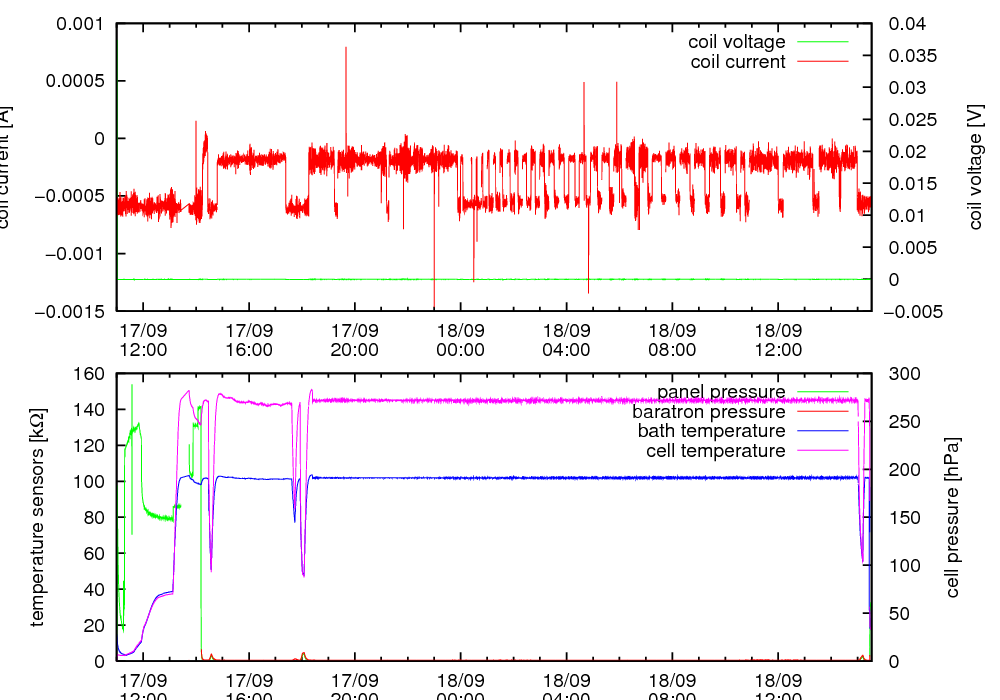Click the "coil voltage [V]" axis title
Image resolution: width=1000 pixels, height=700 pixels.
pyautogui.click(x=977, y=167)
